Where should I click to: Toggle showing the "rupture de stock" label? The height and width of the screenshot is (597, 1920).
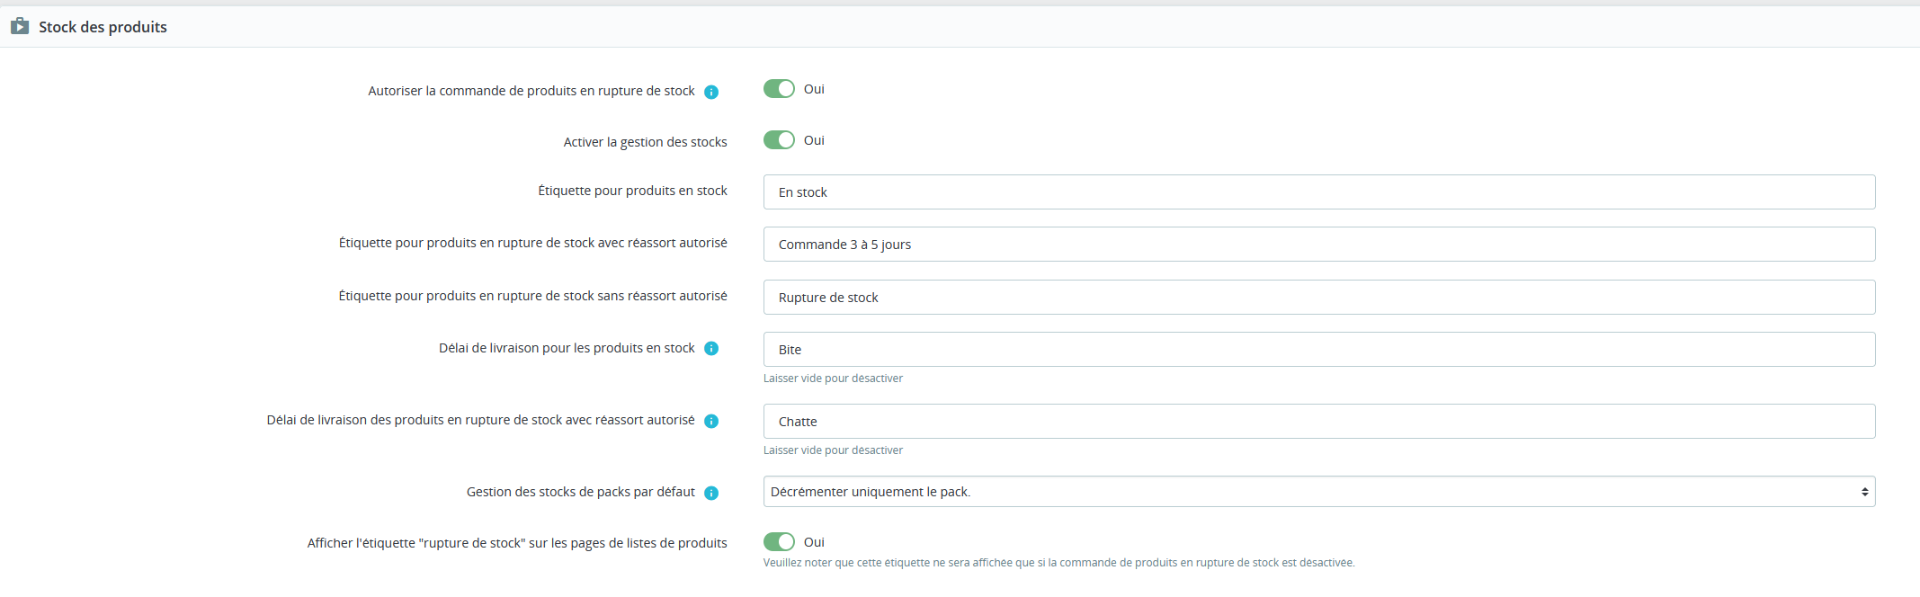779,542
